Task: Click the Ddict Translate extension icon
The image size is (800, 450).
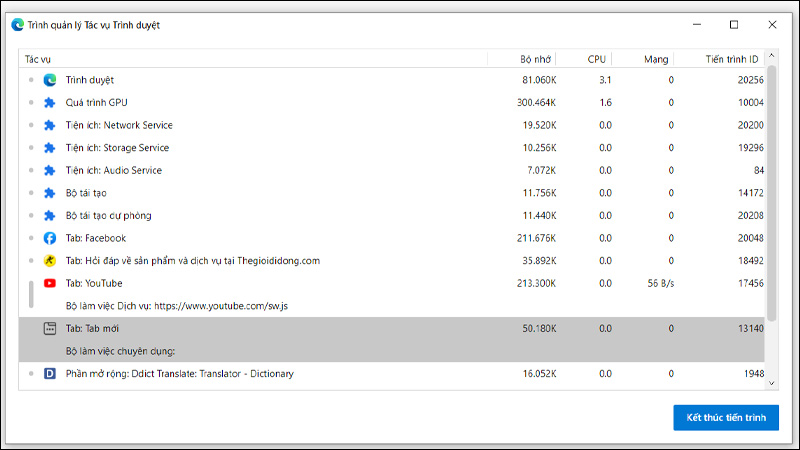Action: (49, 374)
